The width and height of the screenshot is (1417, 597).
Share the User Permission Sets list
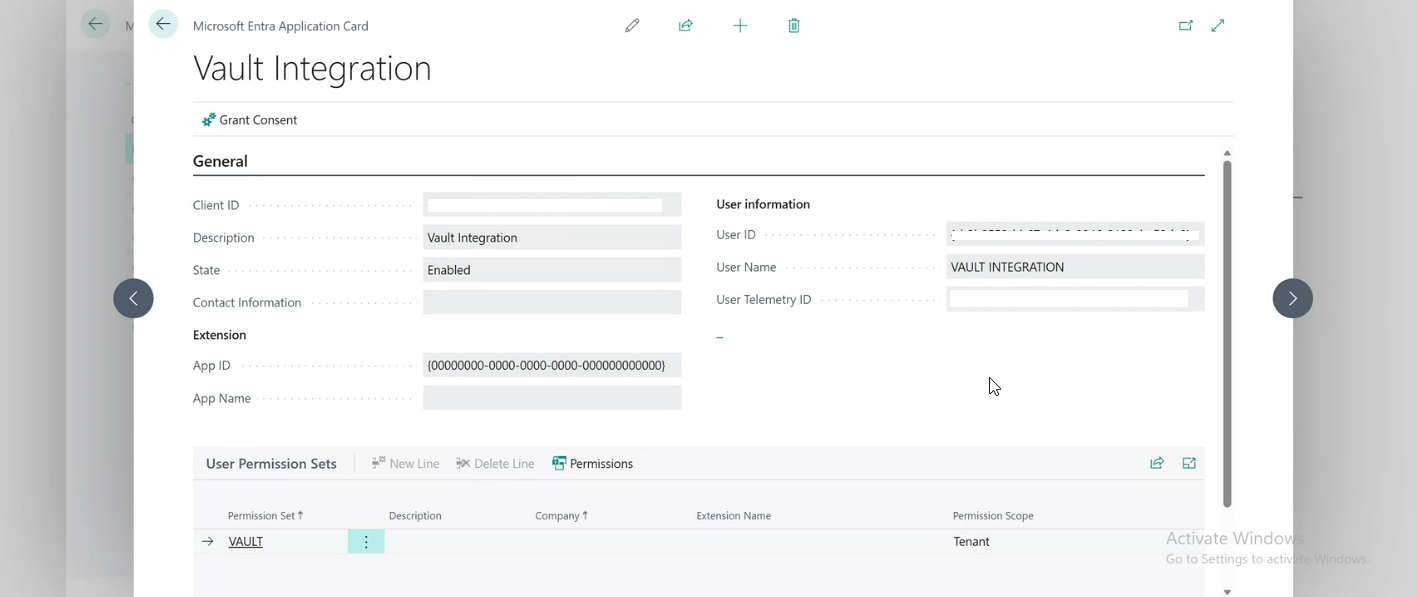1157,463
